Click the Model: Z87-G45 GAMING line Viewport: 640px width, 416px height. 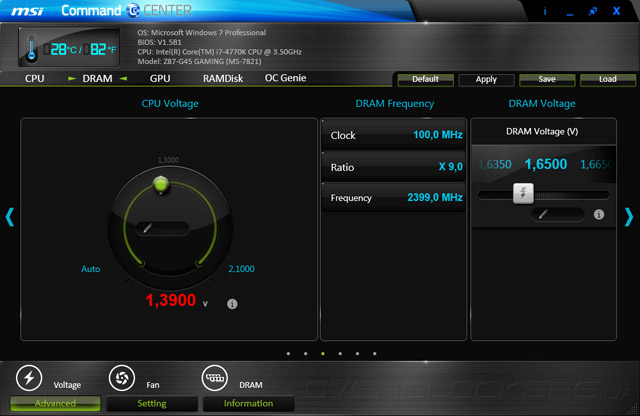[199, 61]
